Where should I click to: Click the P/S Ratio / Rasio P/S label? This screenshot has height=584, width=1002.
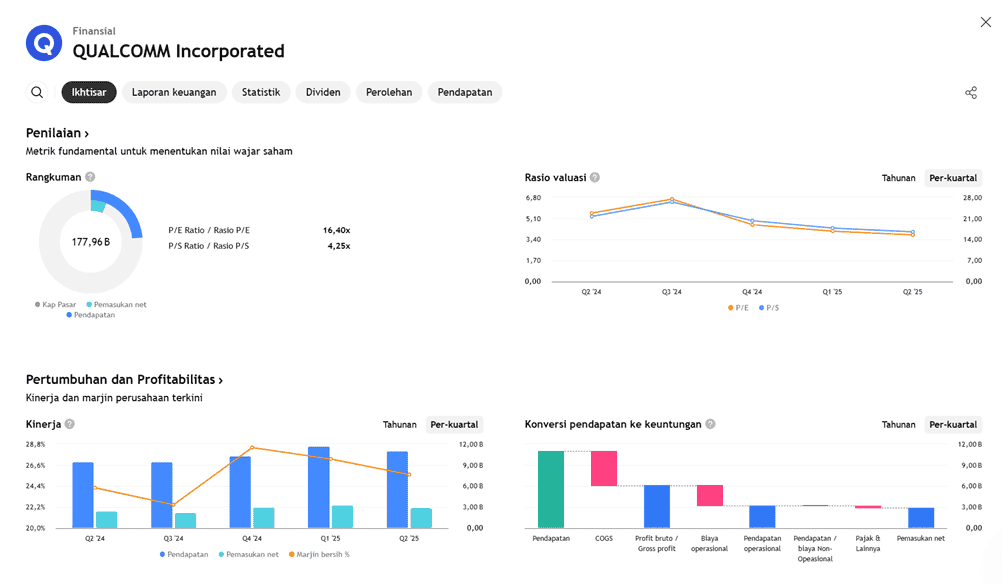click(x=209, y=246)
